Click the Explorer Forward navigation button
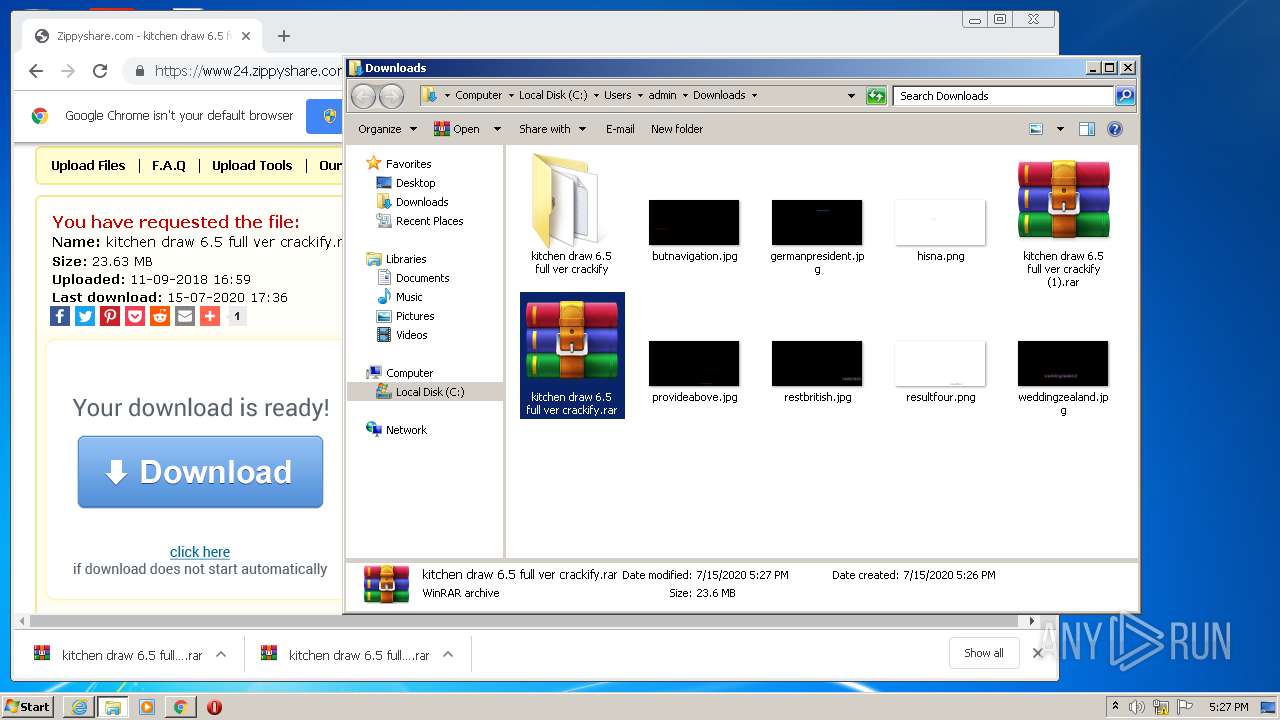 [391, 96]
